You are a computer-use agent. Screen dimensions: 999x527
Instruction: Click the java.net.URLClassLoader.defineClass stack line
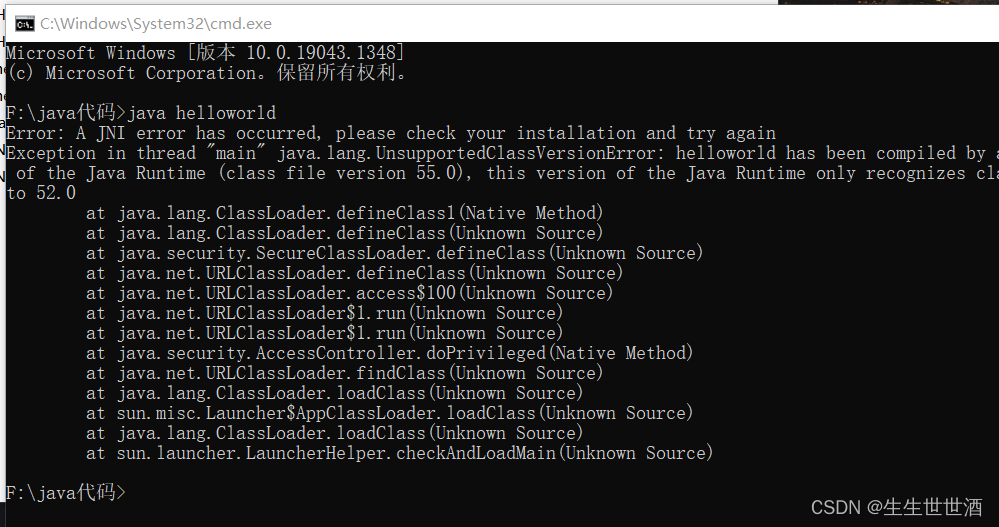[x=354, y=273]
